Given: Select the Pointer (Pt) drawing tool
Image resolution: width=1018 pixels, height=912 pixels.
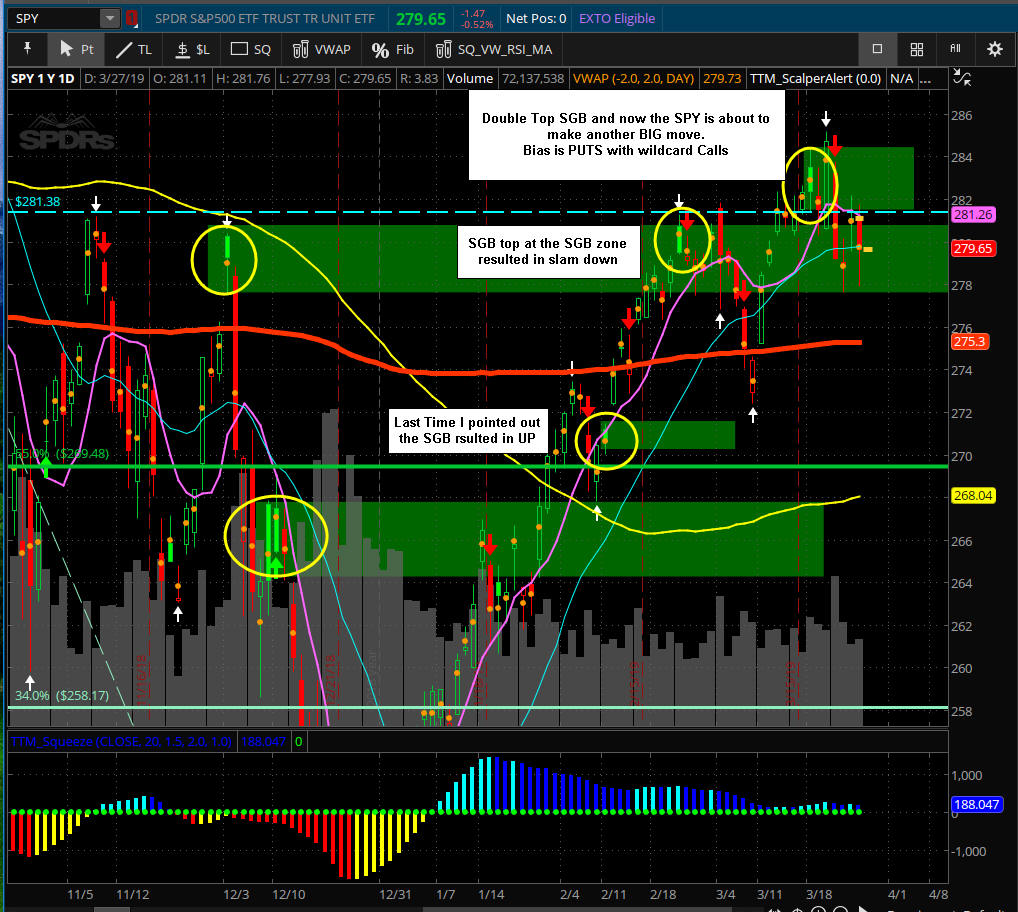Looking at the screenshot, I should click(x=76, y=49).
